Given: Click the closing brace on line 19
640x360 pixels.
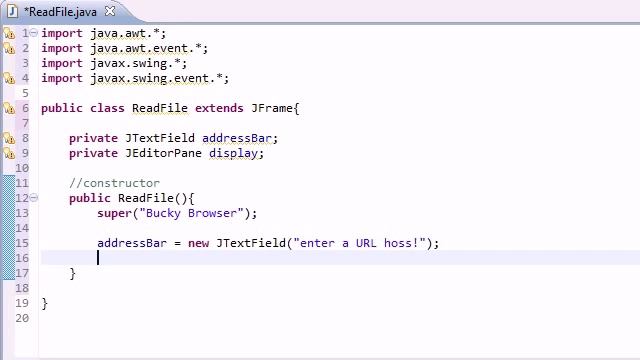Looking at the screenshot, I should 44,304.
